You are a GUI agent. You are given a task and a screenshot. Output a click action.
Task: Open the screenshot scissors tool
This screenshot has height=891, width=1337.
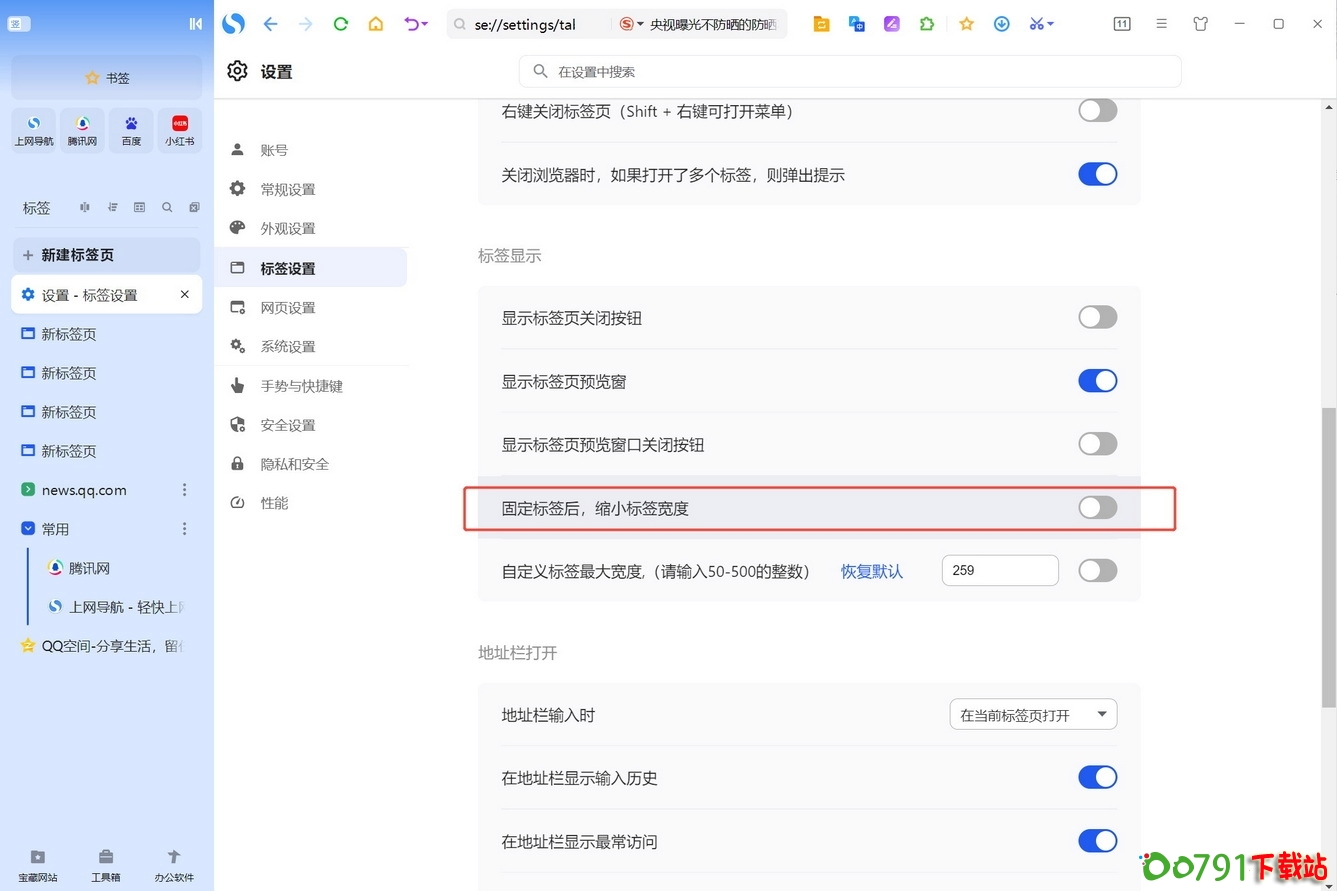[x=1035, y=23]
